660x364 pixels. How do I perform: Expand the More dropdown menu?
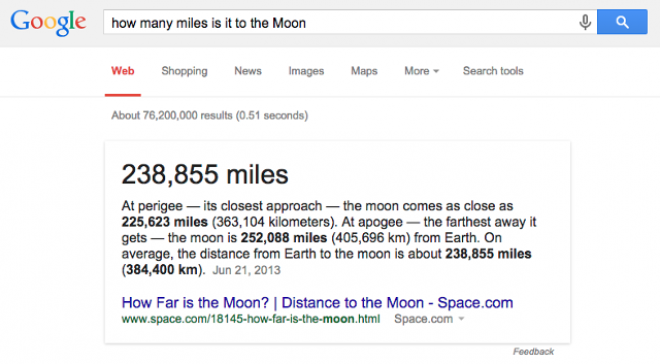pyautogui.click(x=421, y=71)
